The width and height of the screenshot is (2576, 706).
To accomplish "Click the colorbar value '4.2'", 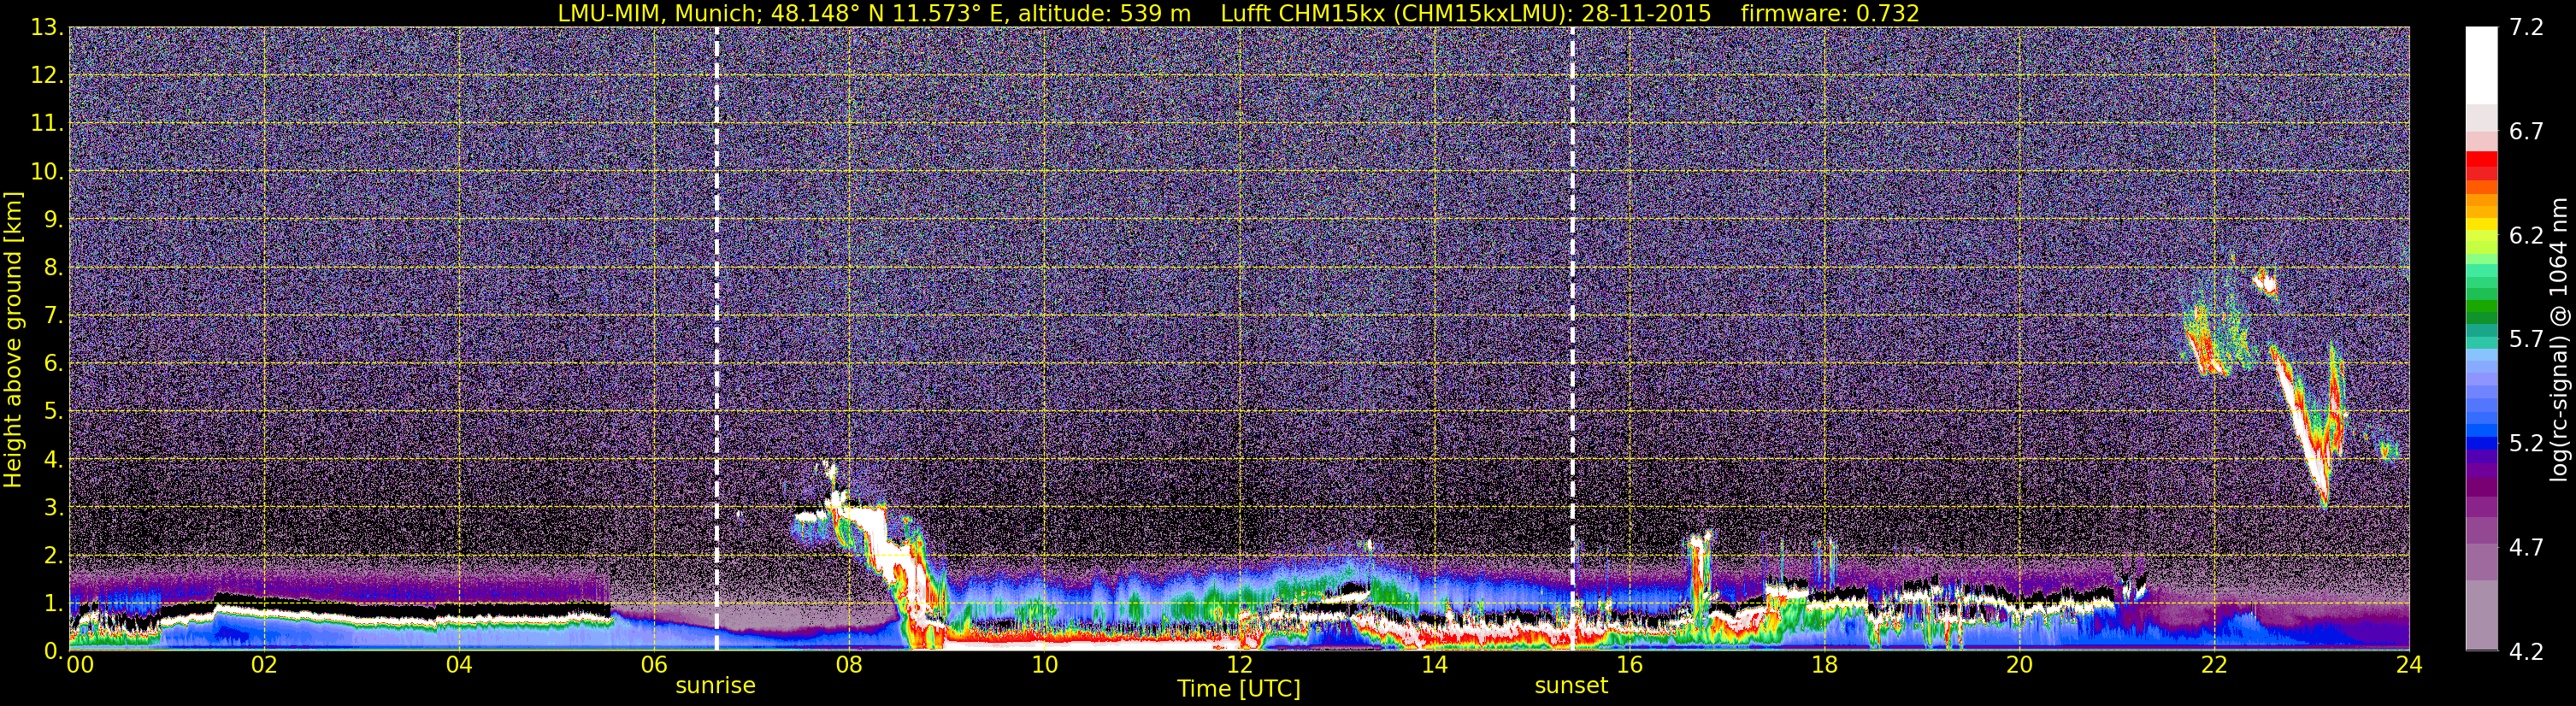I will click(x=2526, y=651).
